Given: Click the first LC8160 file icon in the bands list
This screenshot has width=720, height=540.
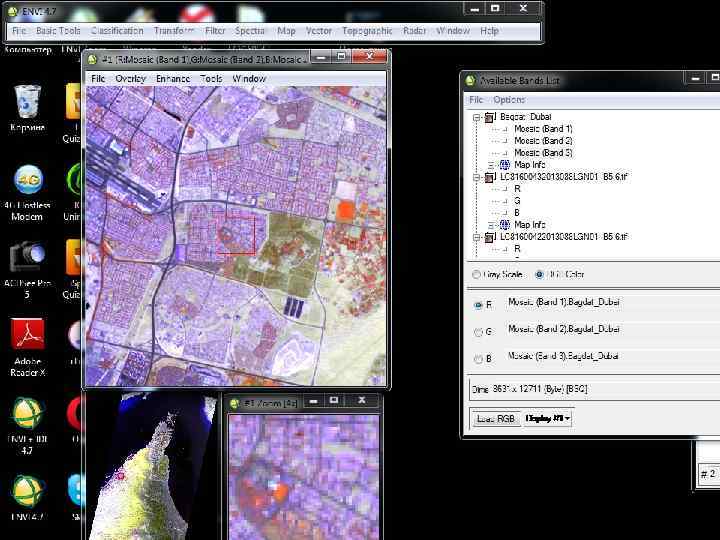Looking at the screenshot, I should [489, 177].
